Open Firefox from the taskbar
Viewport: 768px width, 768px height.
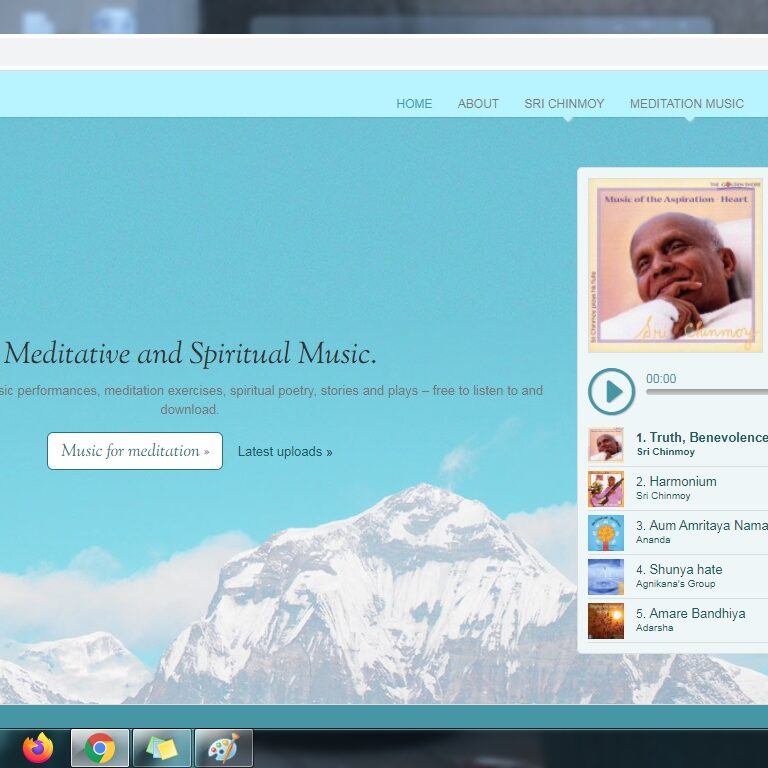pyautogui.click(x=38, y=748)
